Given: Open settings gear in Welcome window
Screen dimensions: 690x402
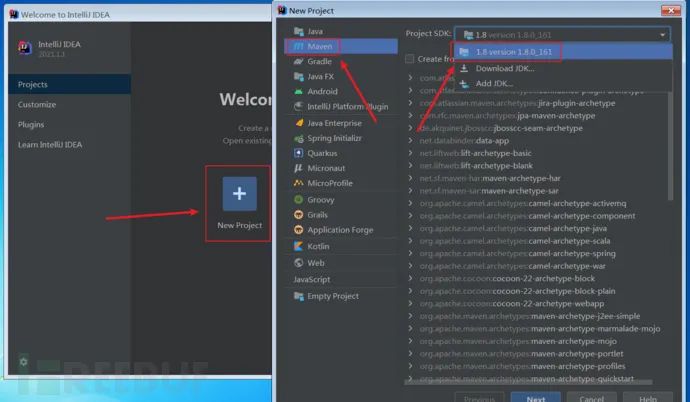Looking at the screenshot, I should pos(23,362).
